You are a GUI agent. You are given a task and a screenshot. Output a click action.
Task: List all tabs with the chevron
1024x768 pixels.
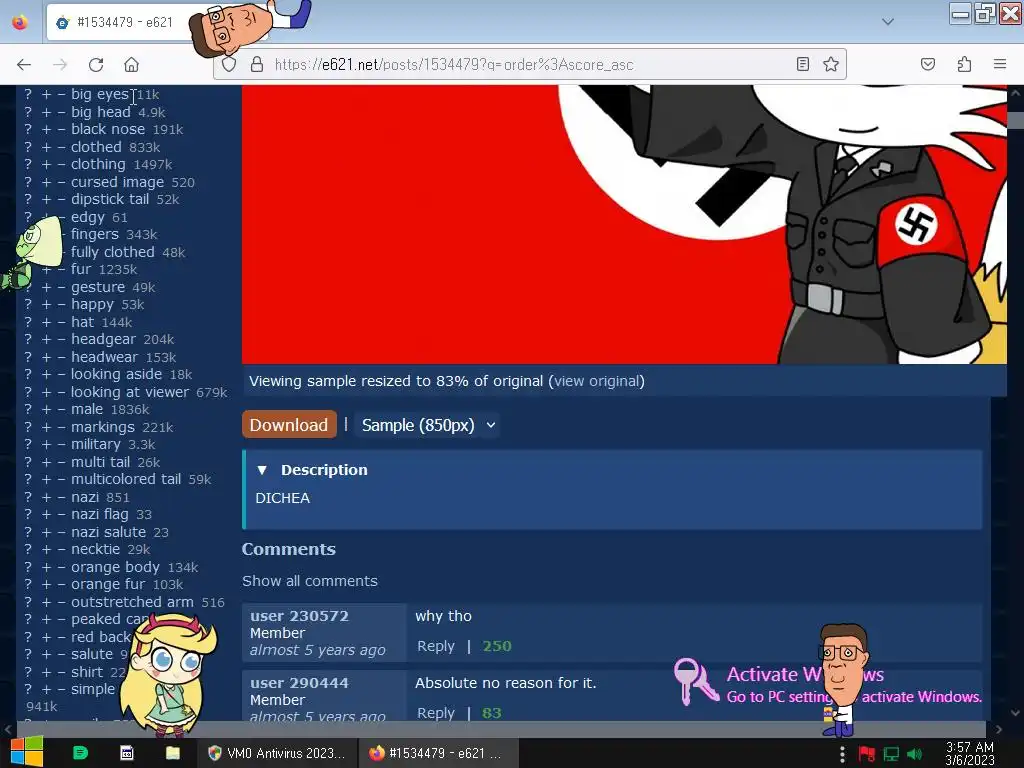tap(888, 22)
